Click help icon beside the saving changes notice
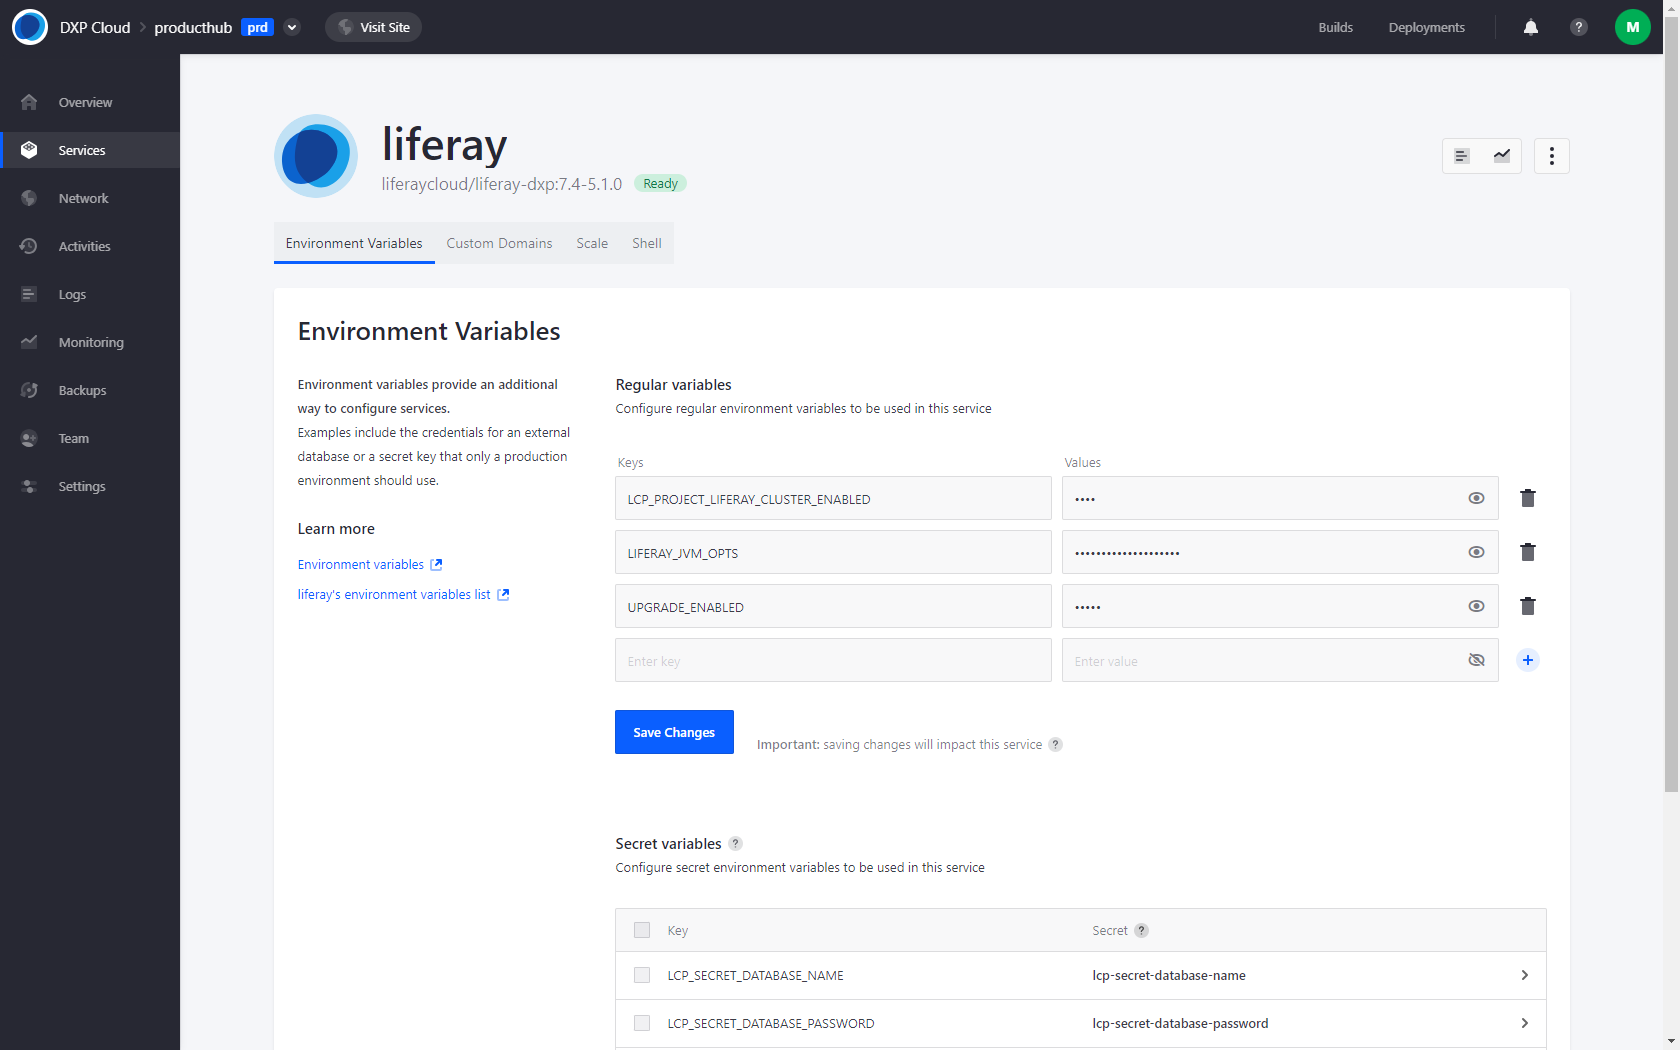This screenshot has height=1050, width=1680. coord(1055,744)
